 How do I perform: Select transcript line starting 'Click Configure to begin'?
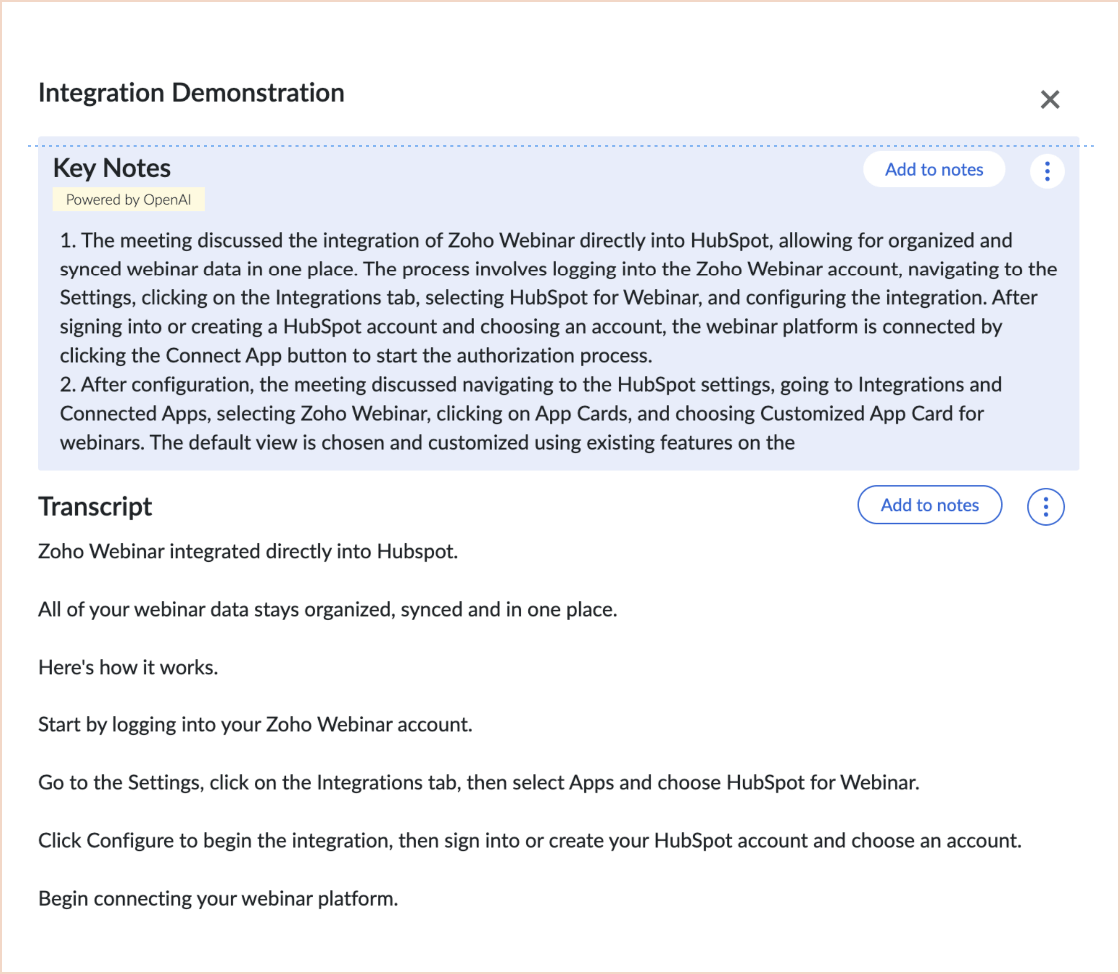coord(530,840)
